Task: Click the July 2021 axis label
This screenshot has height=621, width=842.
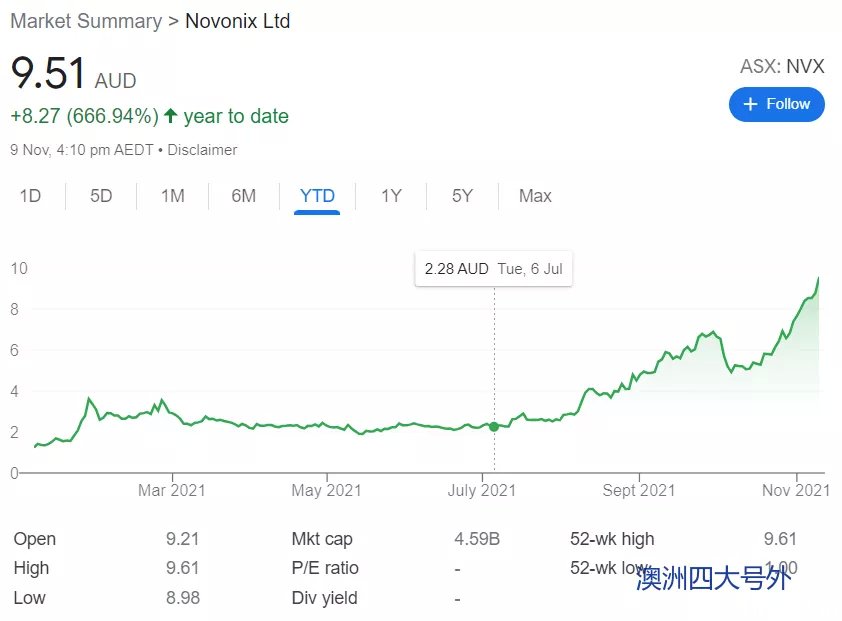Action: (482, 490)
